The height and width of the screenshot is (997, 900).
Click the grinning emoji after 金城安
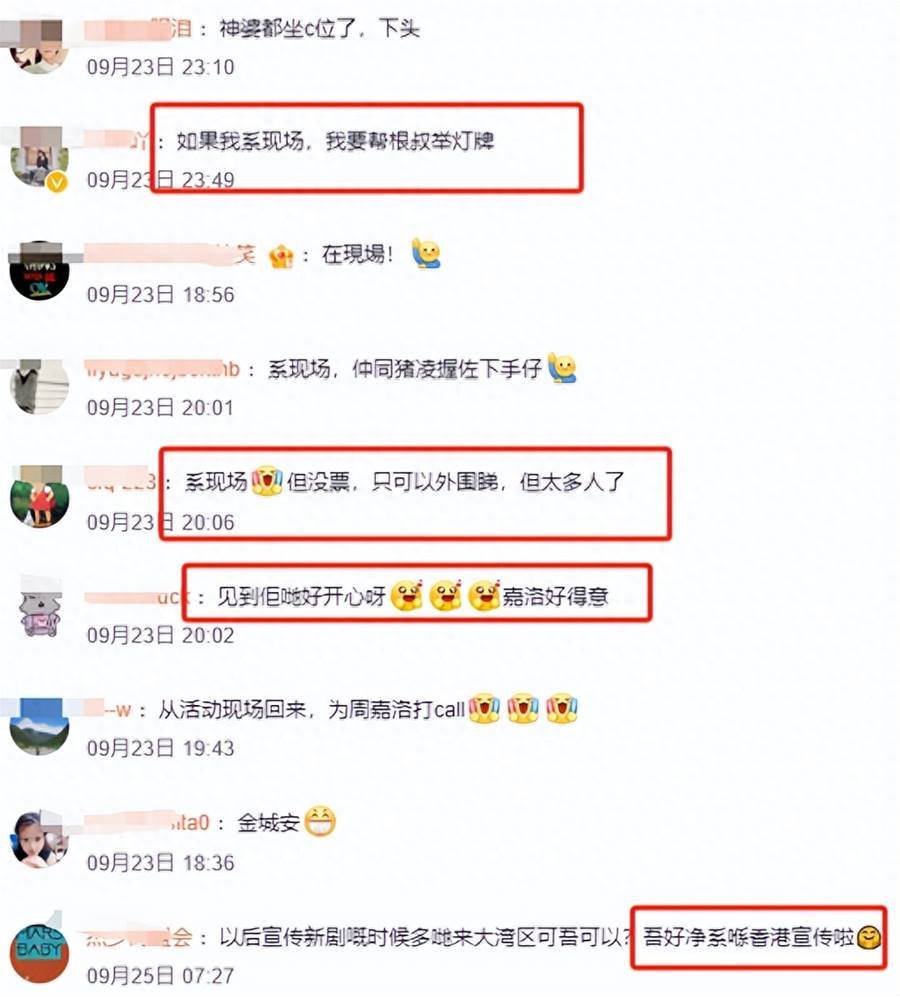(x=320, y=822)
